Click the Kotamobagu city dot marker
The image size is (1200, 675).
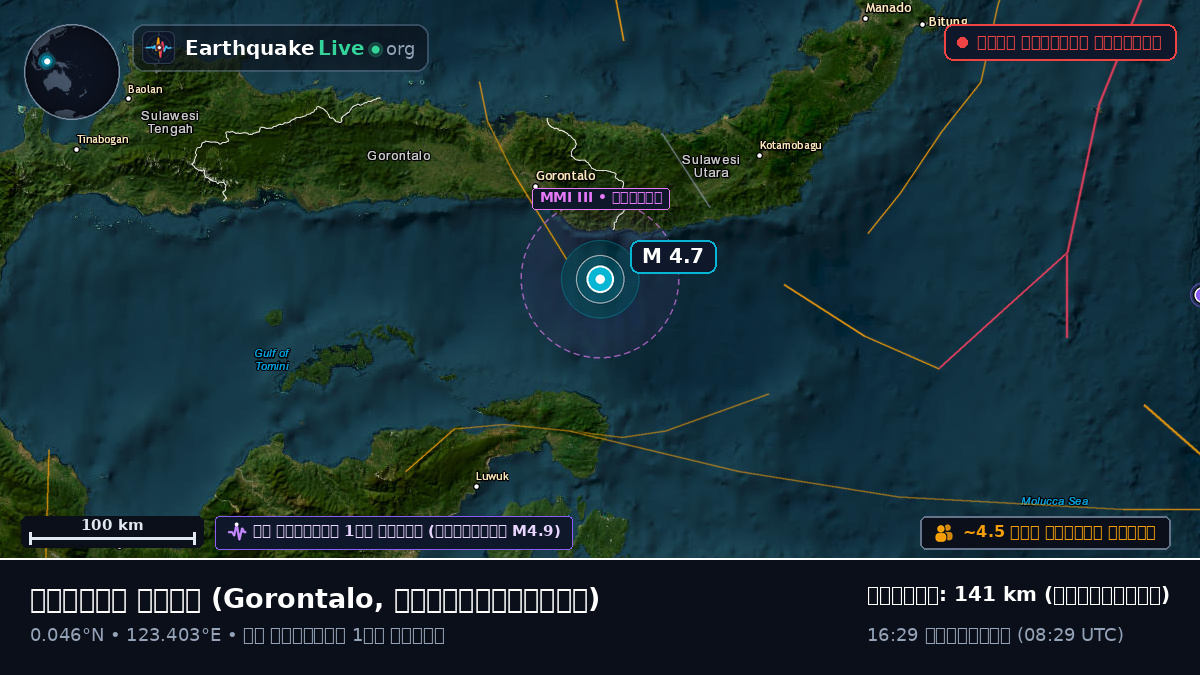761,156
